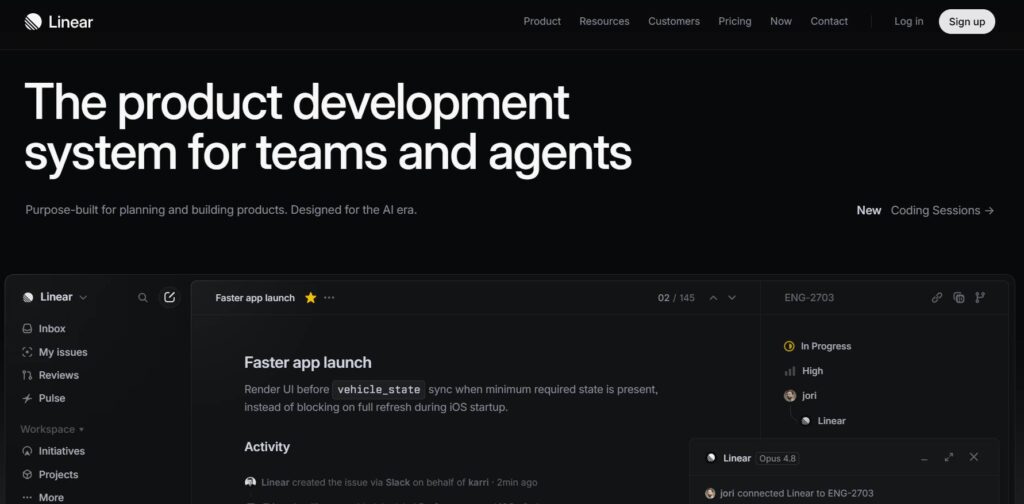
Task: Click the compose new issue icon
Action: [x=170, y=298]
